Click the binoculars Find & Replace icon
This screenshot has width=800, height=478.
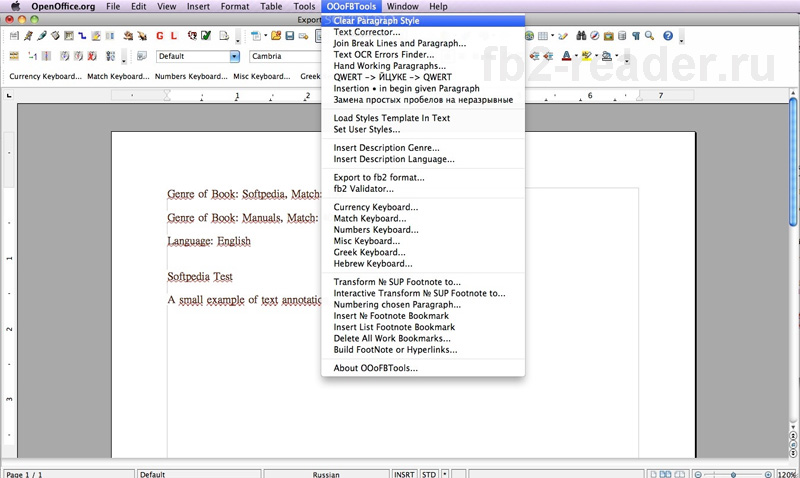click(x=581, y=36)
